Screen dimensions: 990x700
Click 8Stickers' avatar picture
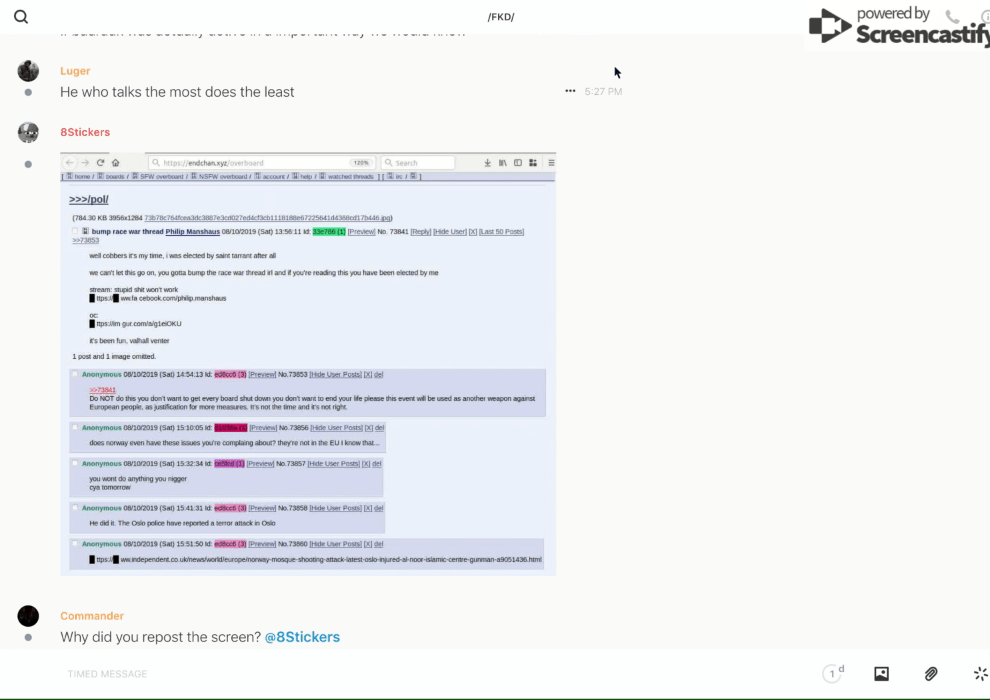tap(28, 132)
